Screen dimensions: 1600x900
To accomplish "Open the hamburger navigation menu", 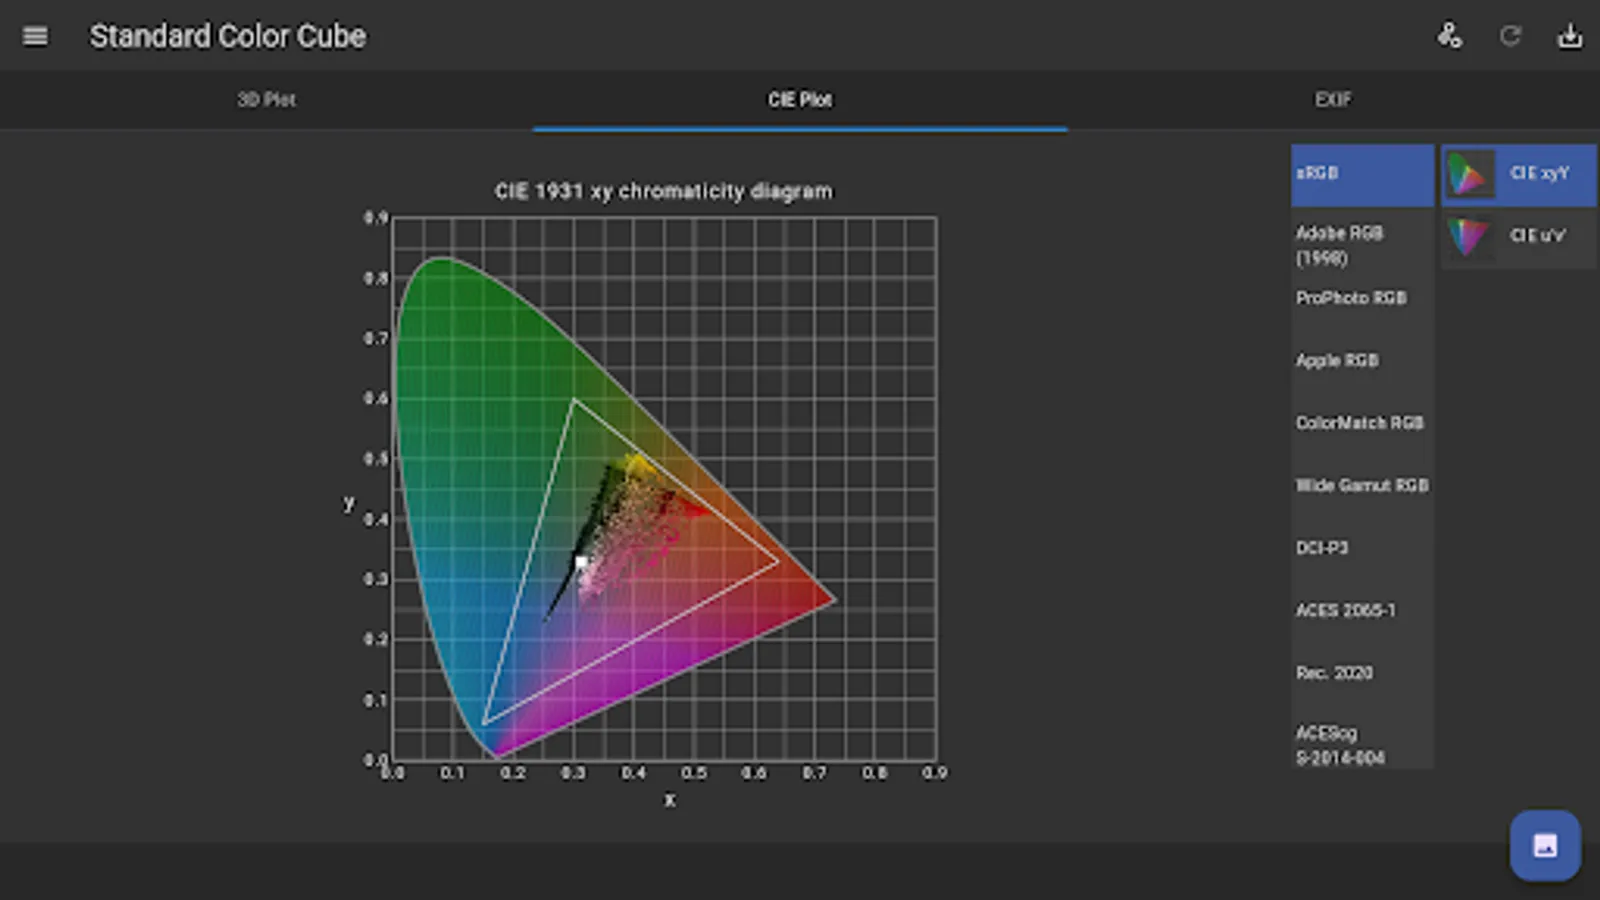I will pos(35,36).
